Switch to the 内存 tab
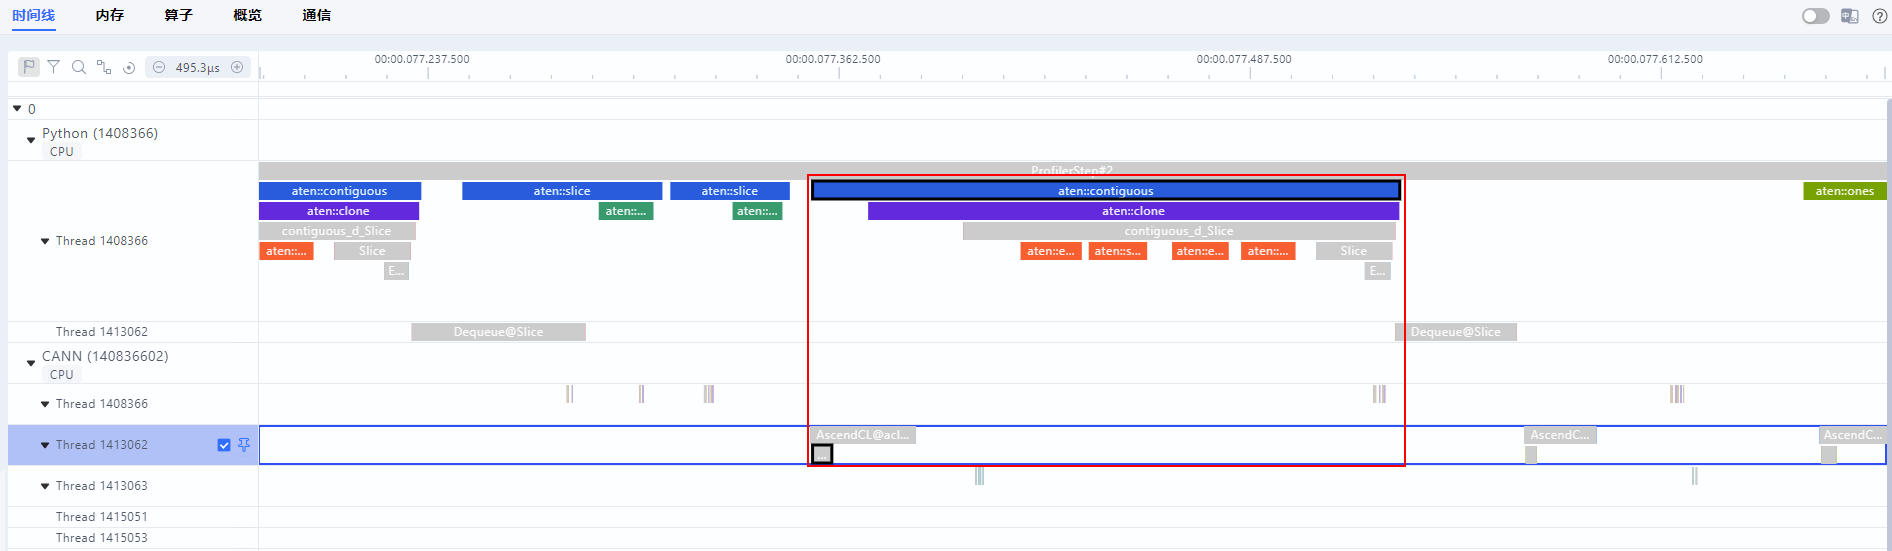 click(110, 15)
